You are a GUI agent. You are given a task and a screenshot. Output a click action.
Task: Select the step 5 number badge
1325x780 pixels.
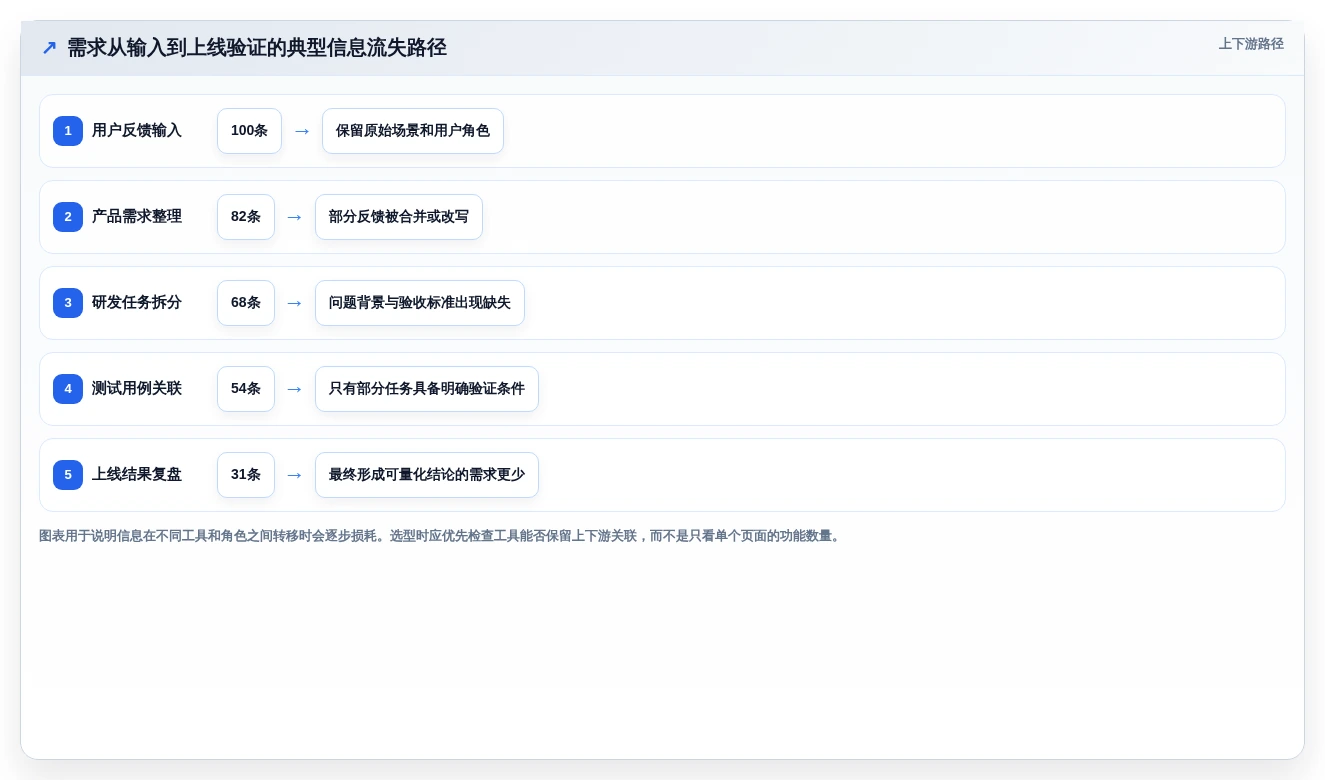68,475
